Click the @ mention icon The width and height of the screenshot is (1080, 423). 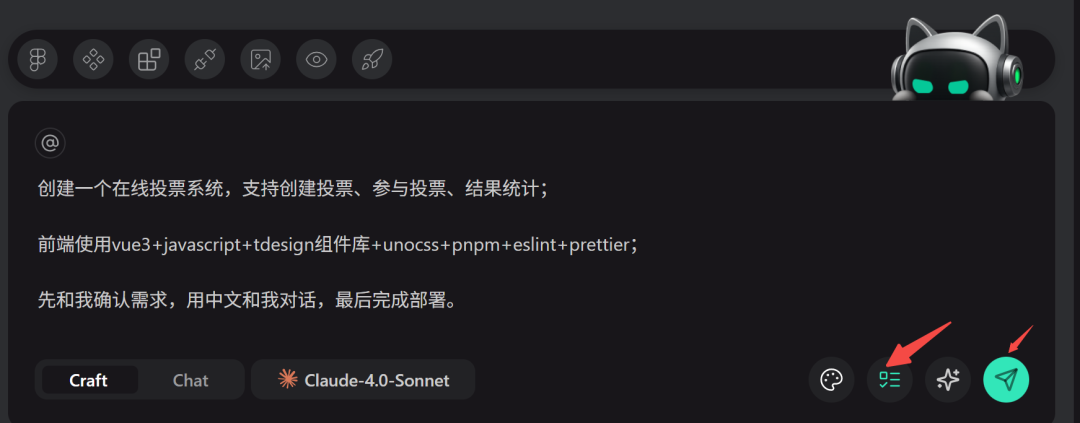[50, 143]
